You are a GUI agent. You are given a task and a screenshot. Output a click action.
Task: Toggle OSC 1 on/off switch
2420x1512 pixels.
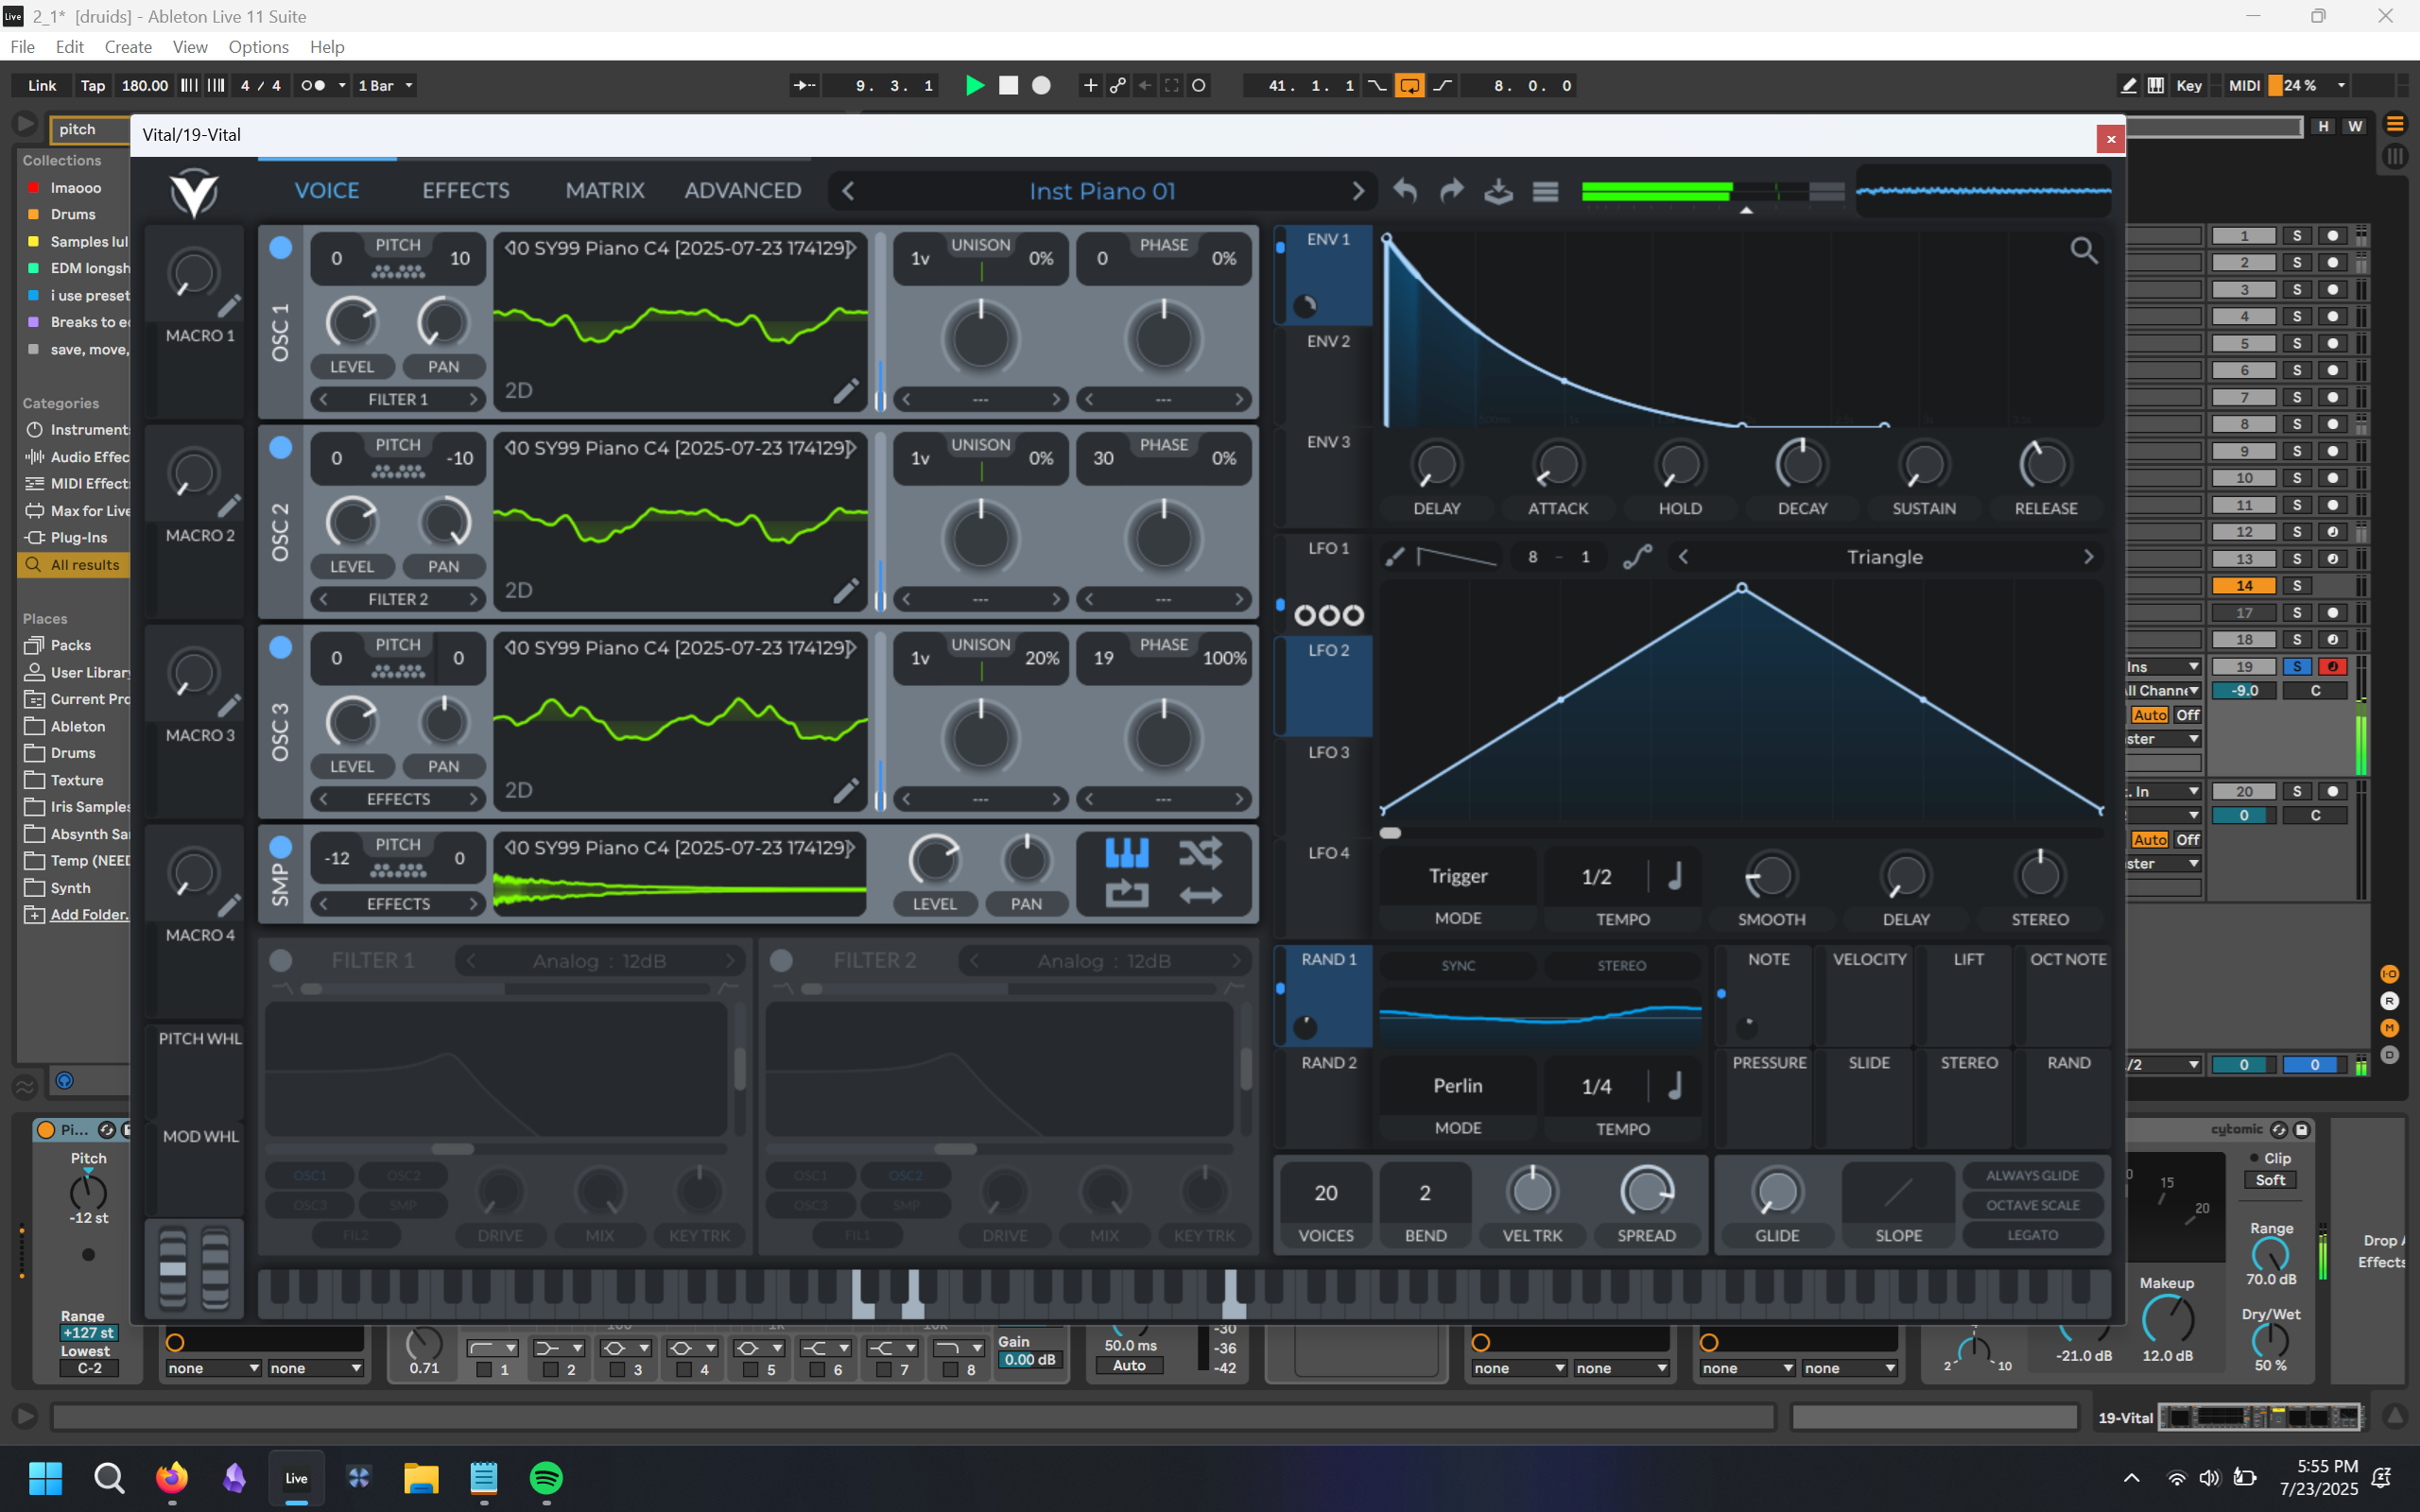click(x=281, y=247)
